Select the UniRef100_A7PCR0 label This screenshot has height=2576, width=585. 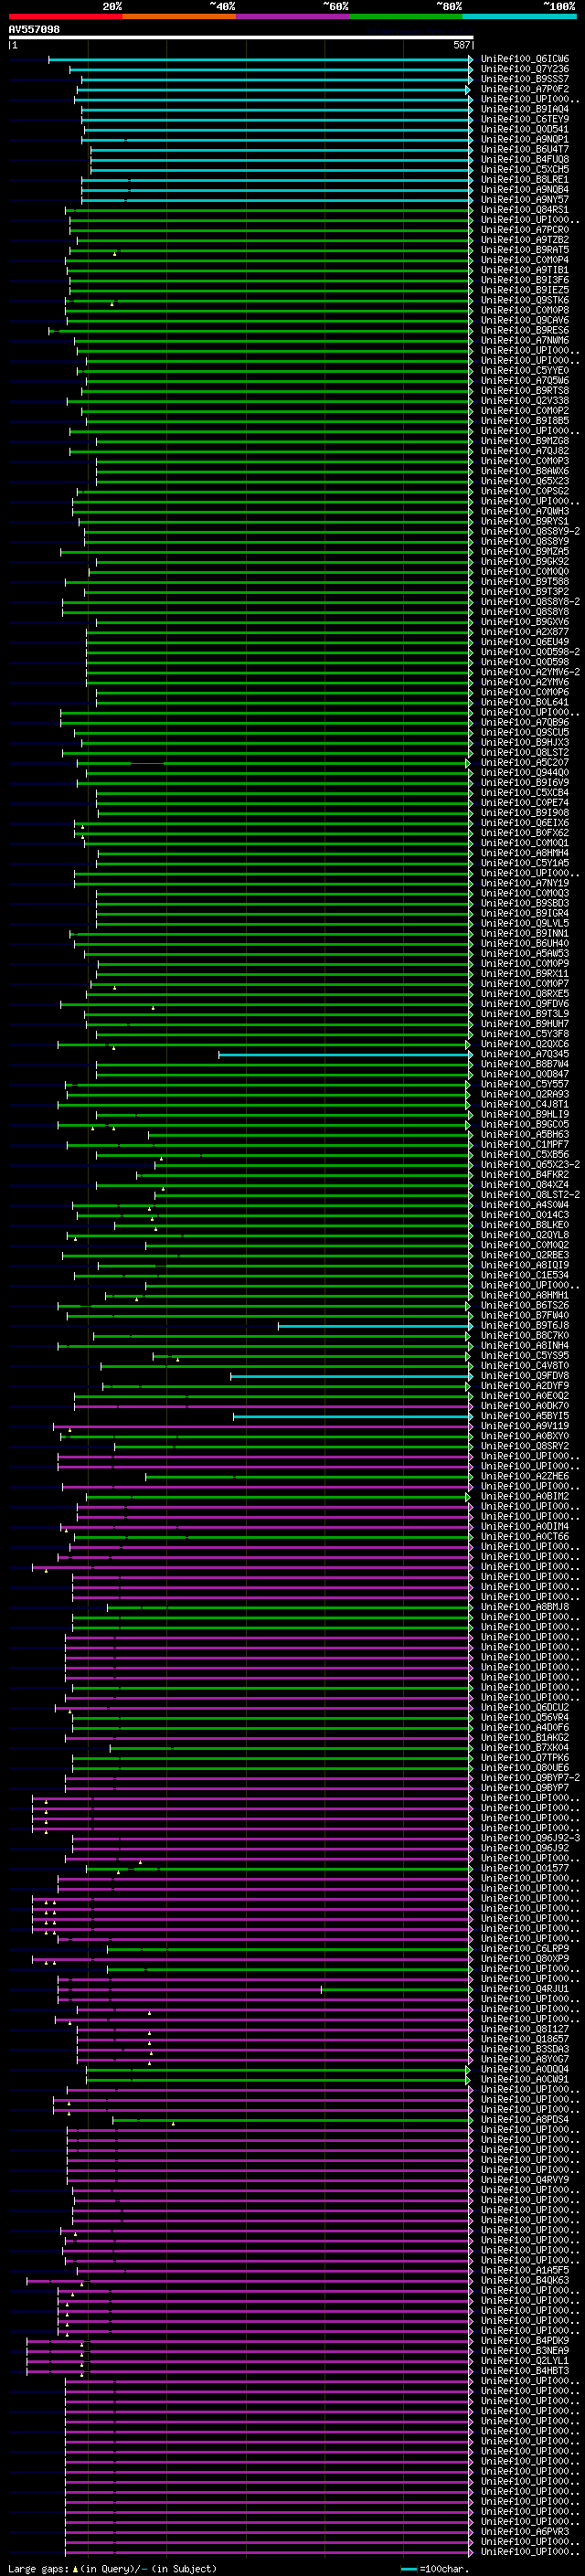tap(525, 230)
